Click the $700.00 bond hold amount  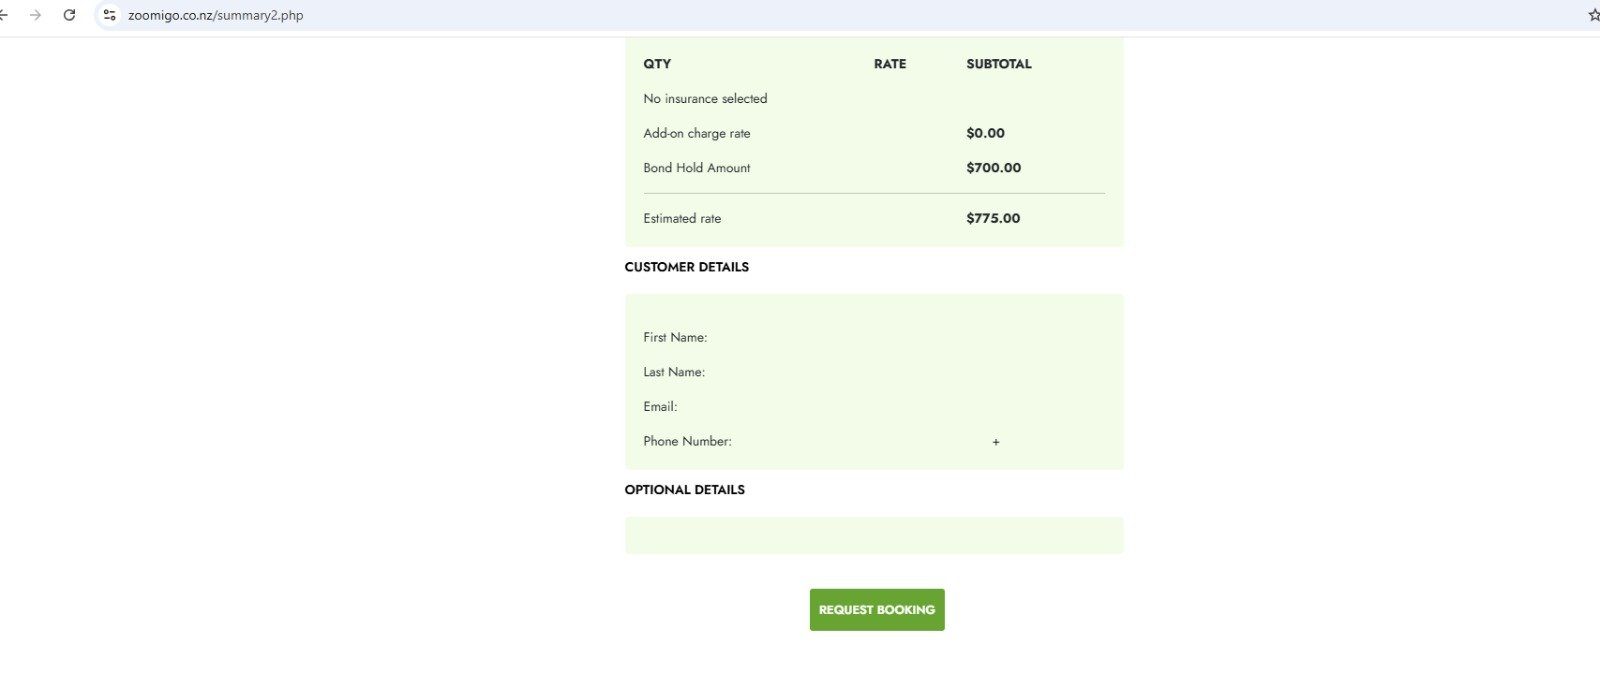click(x=993, y=168)
